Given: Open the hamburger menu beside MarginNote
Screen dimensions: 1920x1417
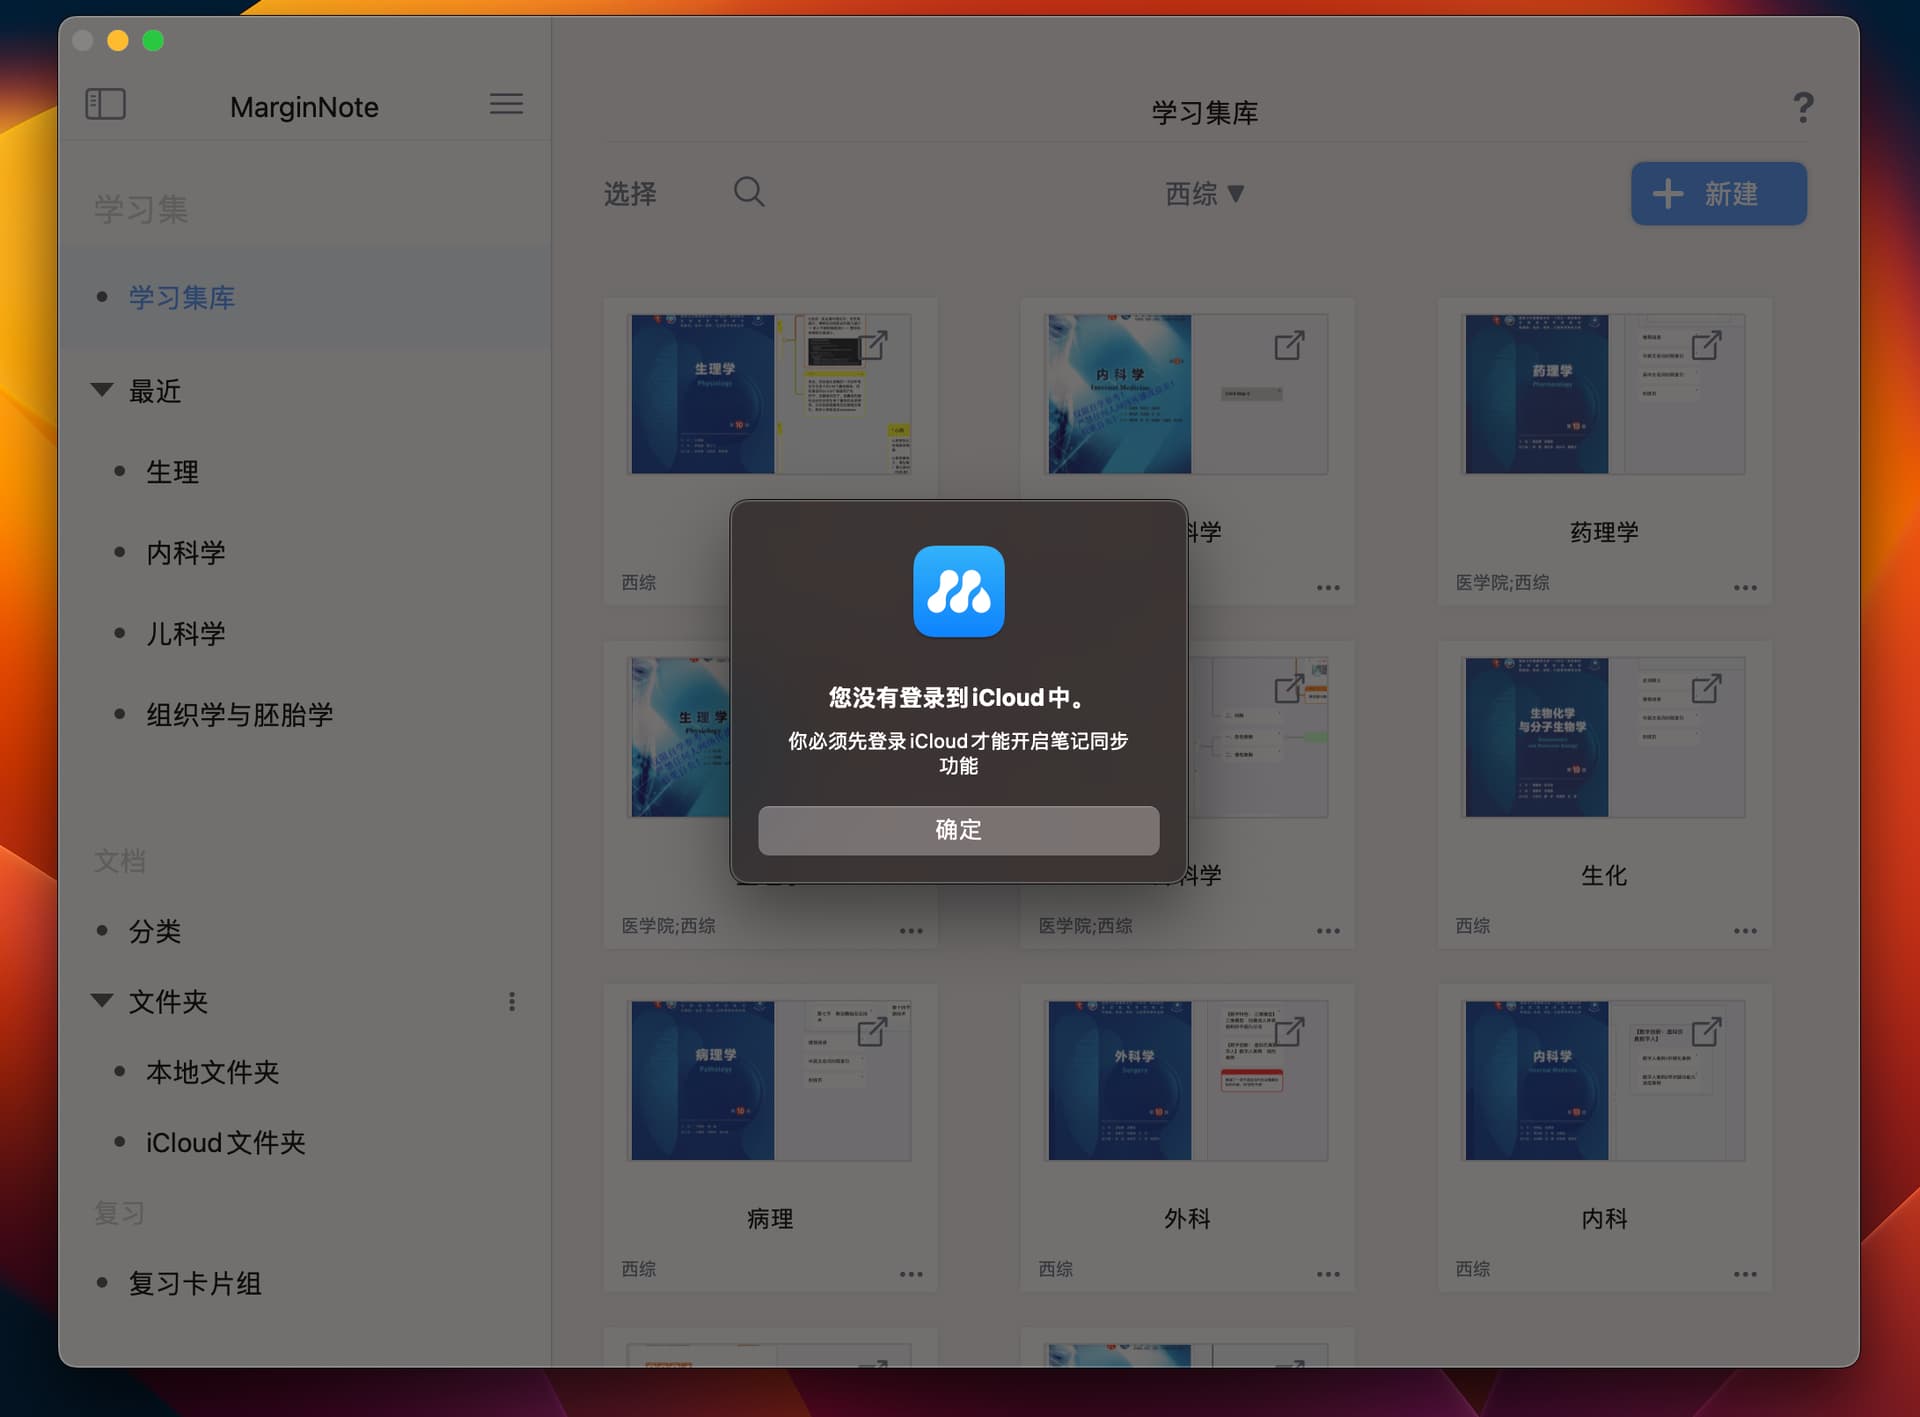Looking at the screenshot, I should [x=506, y=104].
